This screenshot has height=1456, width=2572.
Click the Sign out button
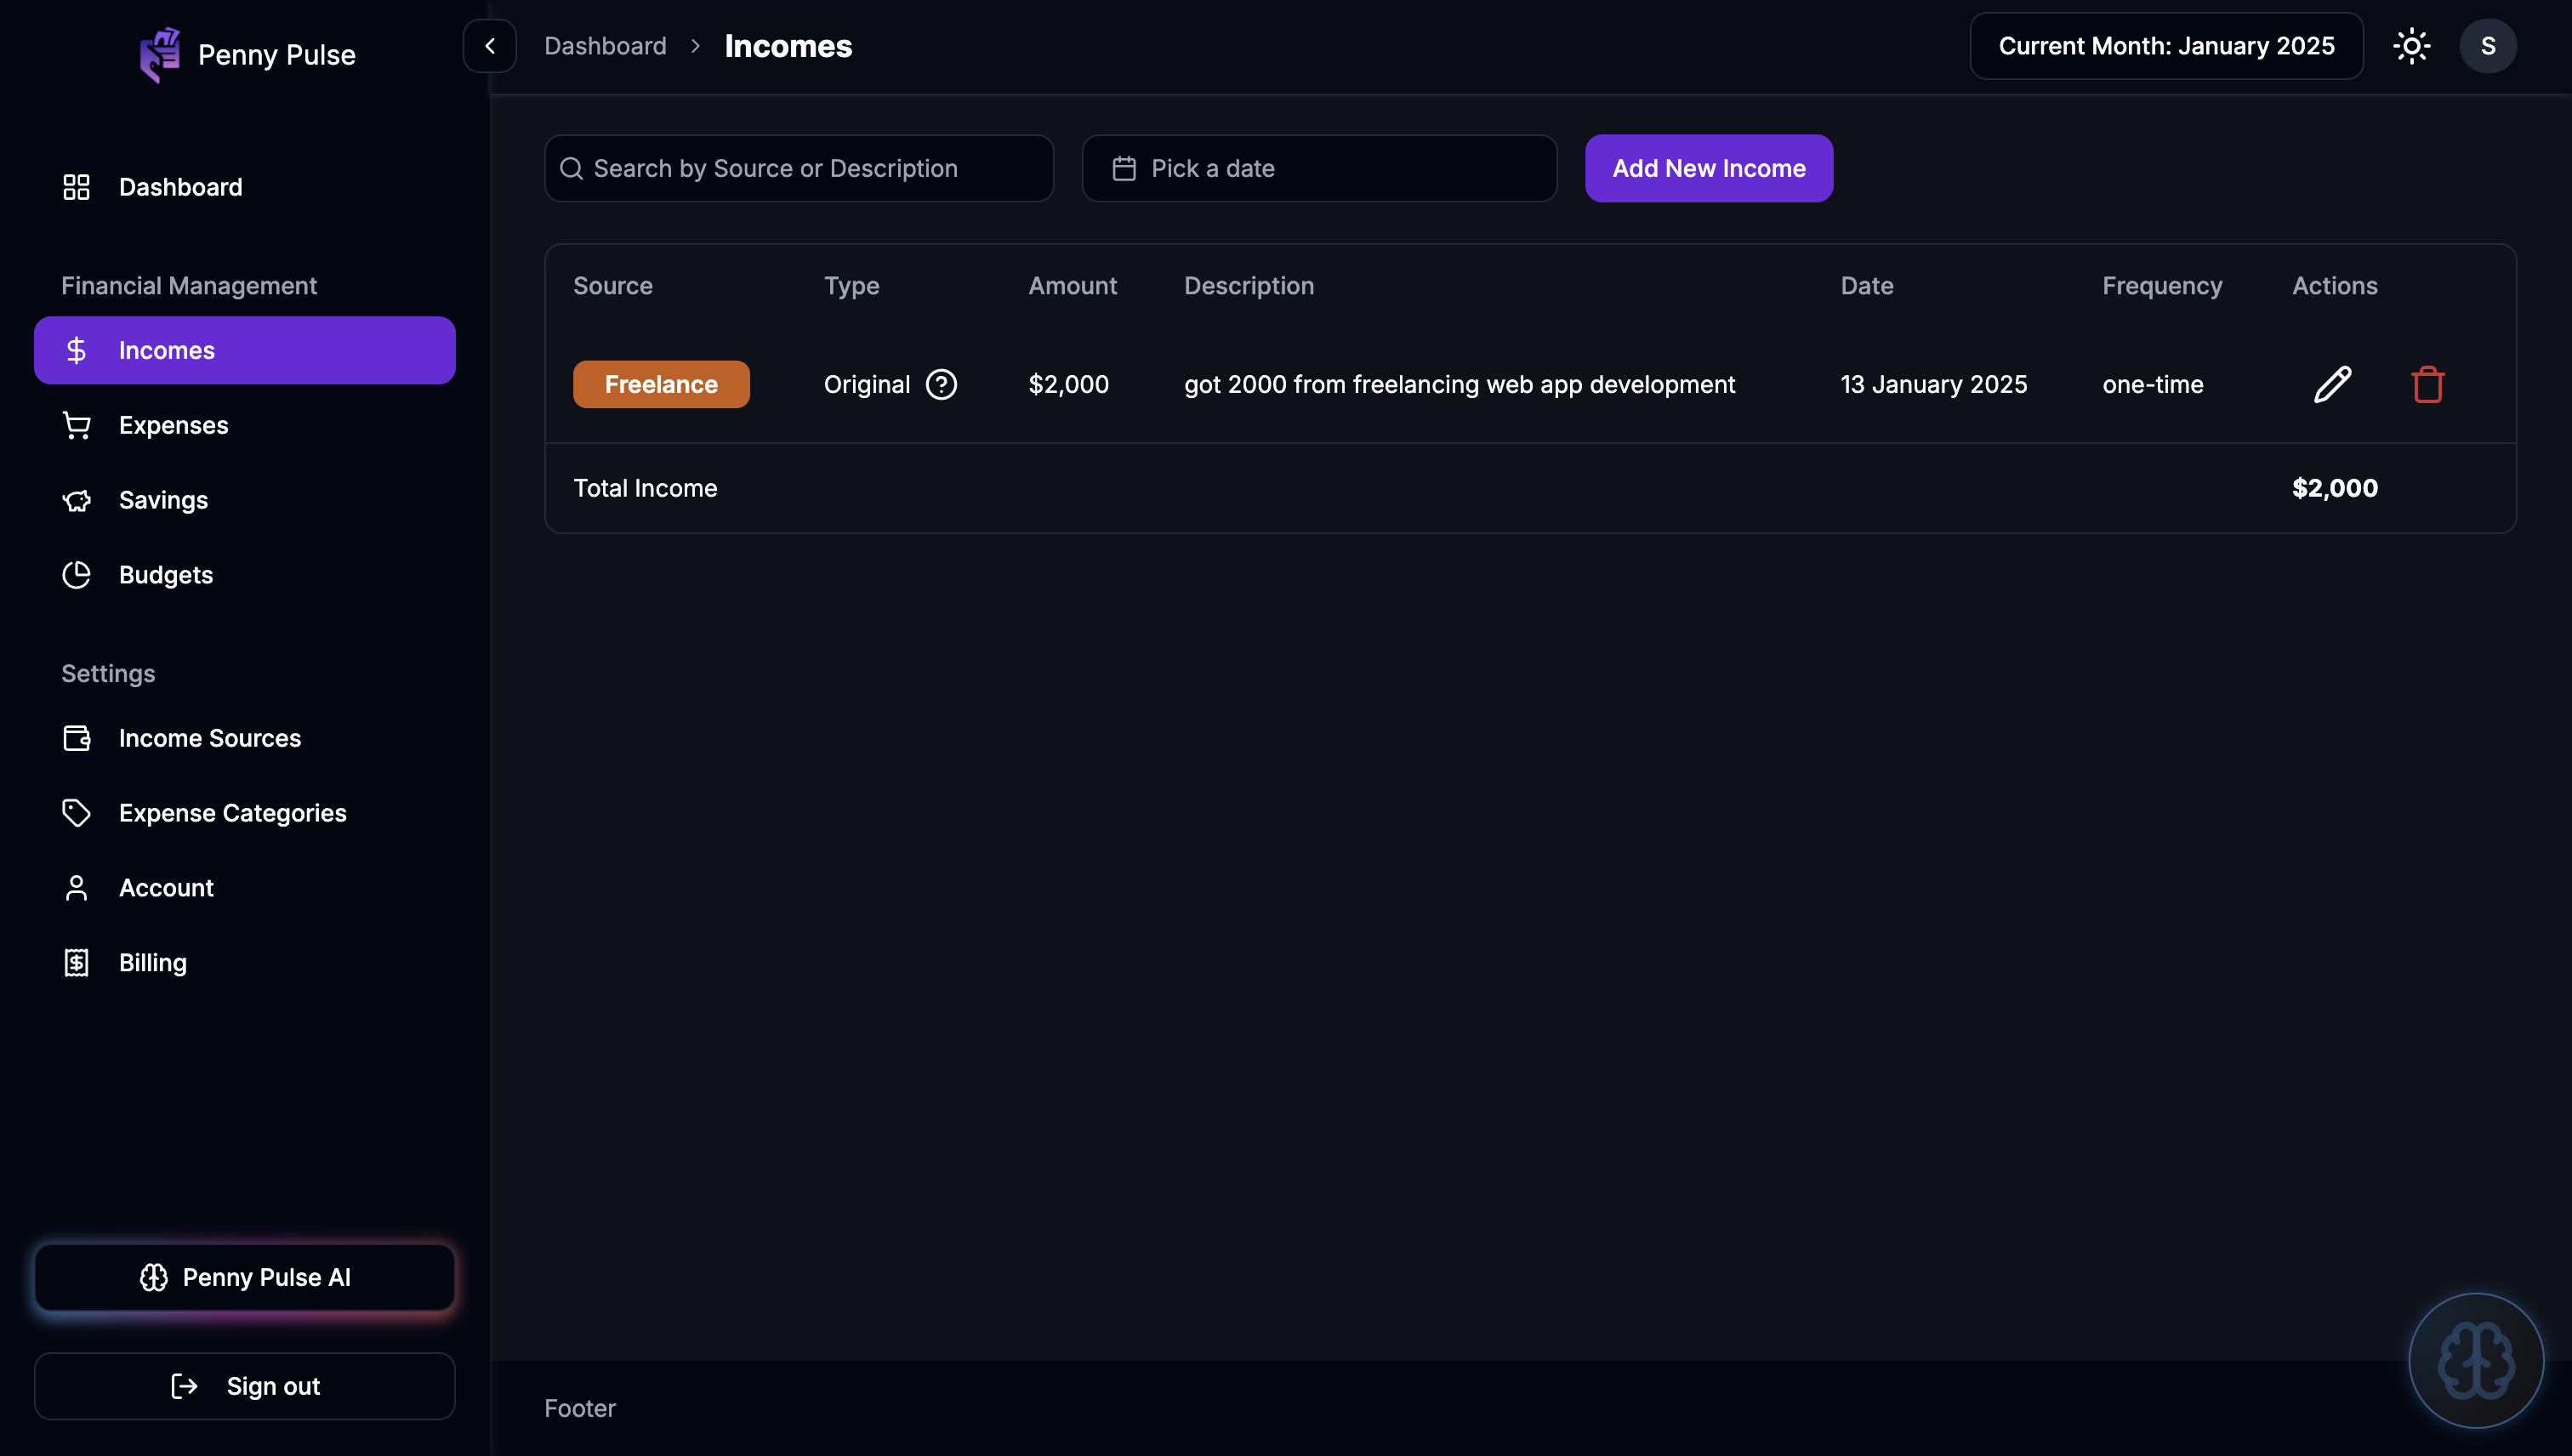244,1385
